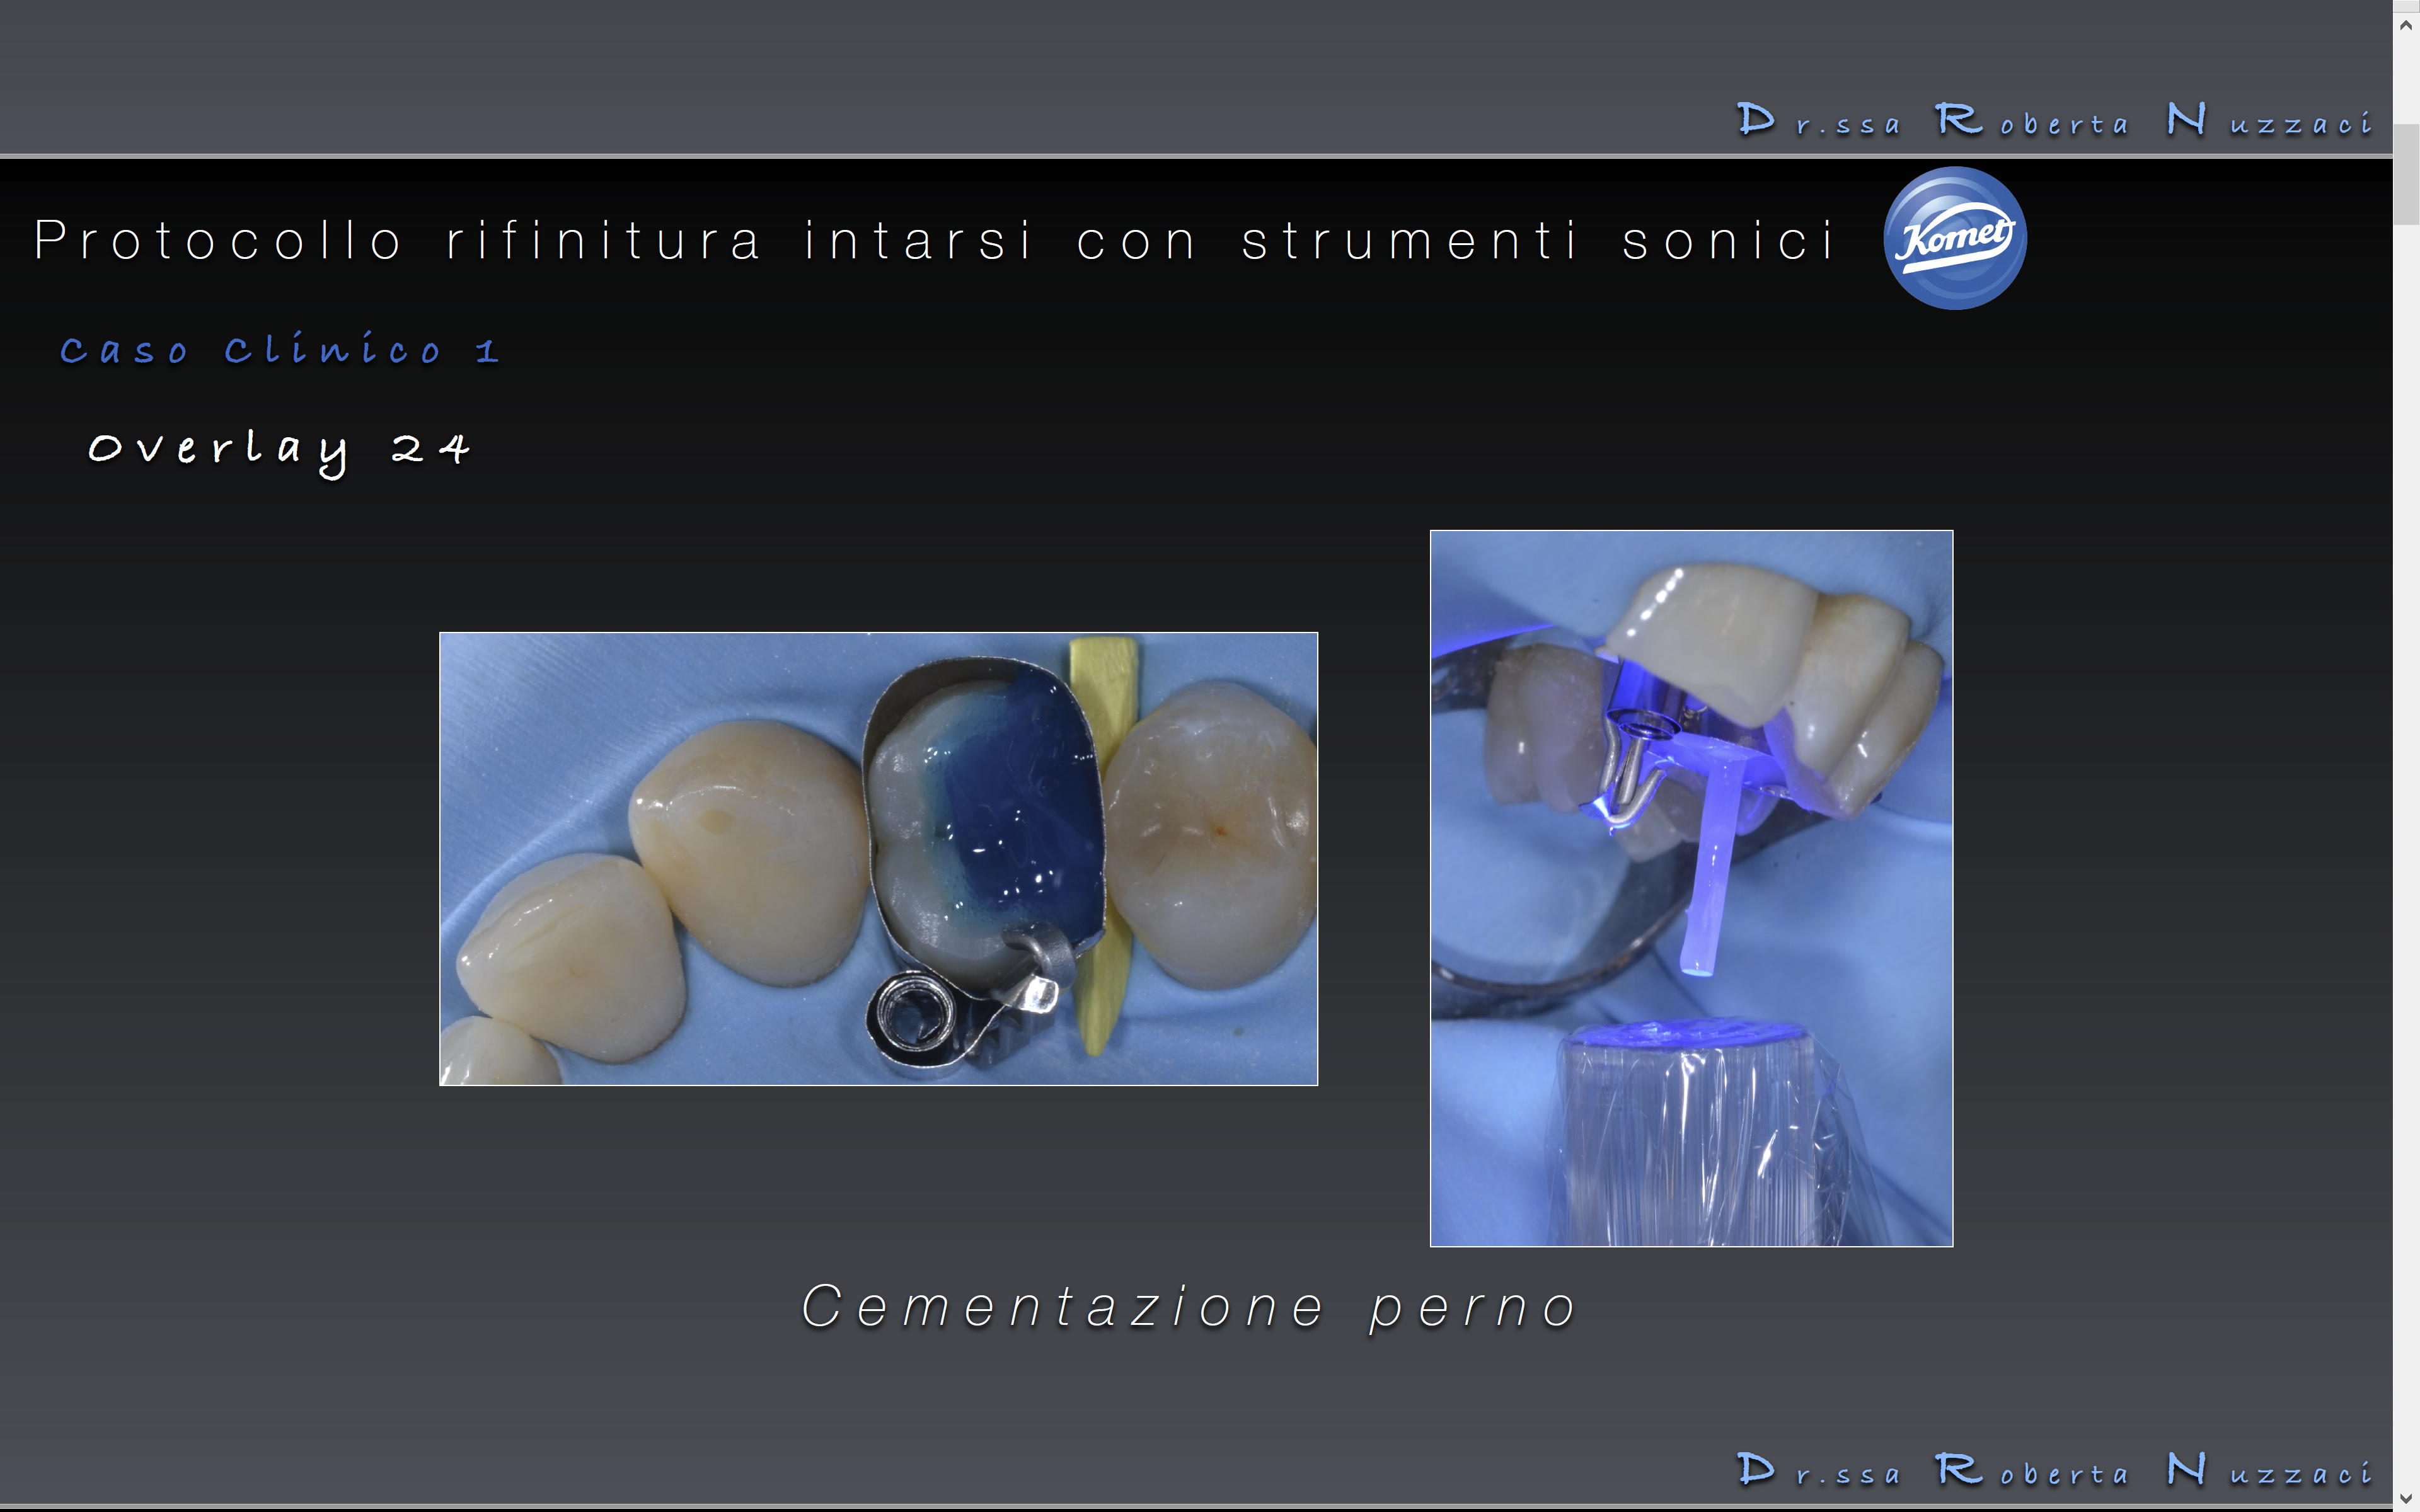Click the bottom 'Dr.ssa Roberta Nuzzaci' text
Screen dimensions: 2420x1512
2055,1470
